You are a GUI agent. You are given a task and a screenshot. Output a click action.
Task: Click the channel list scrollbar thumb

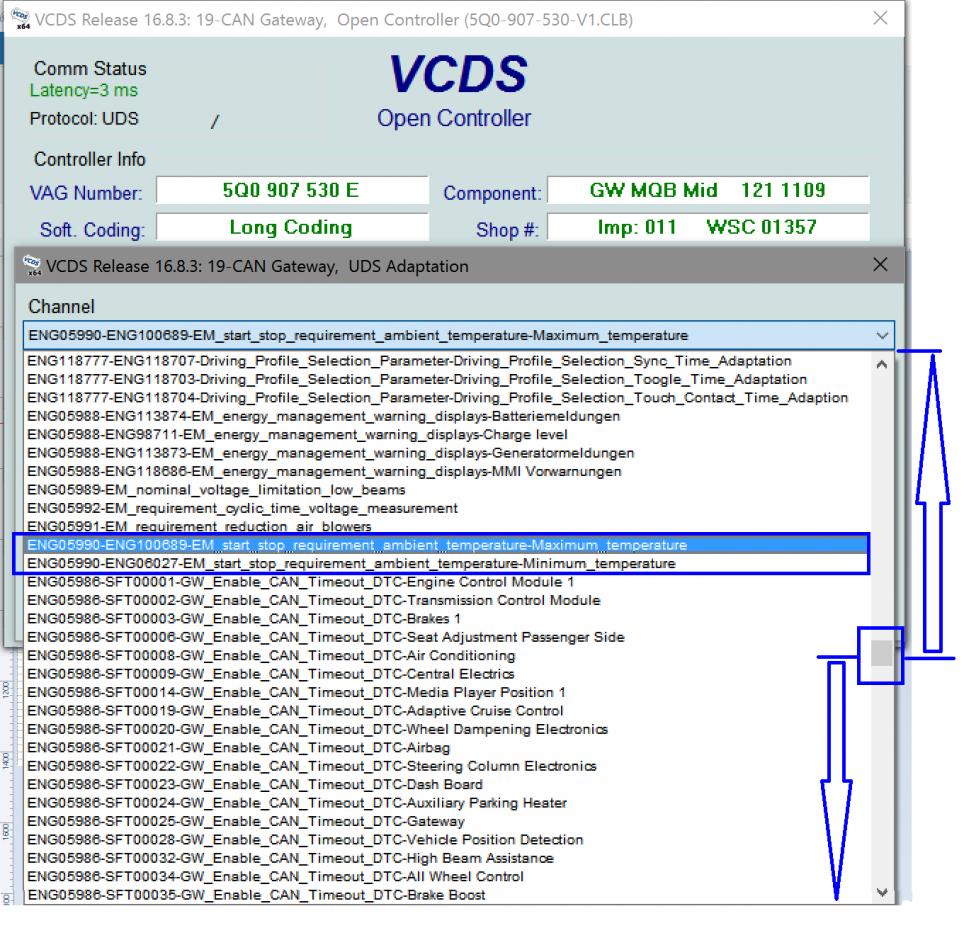(882, 653)
